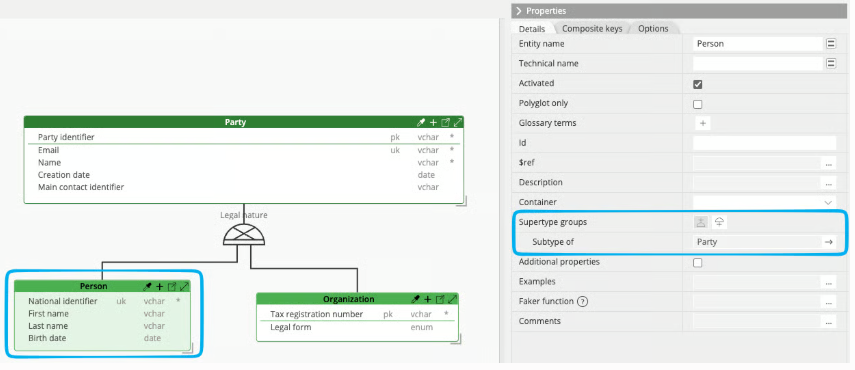Click the Subtype of Party field
855x370 pixels.
pyautogui.click(x=757, y=242)
